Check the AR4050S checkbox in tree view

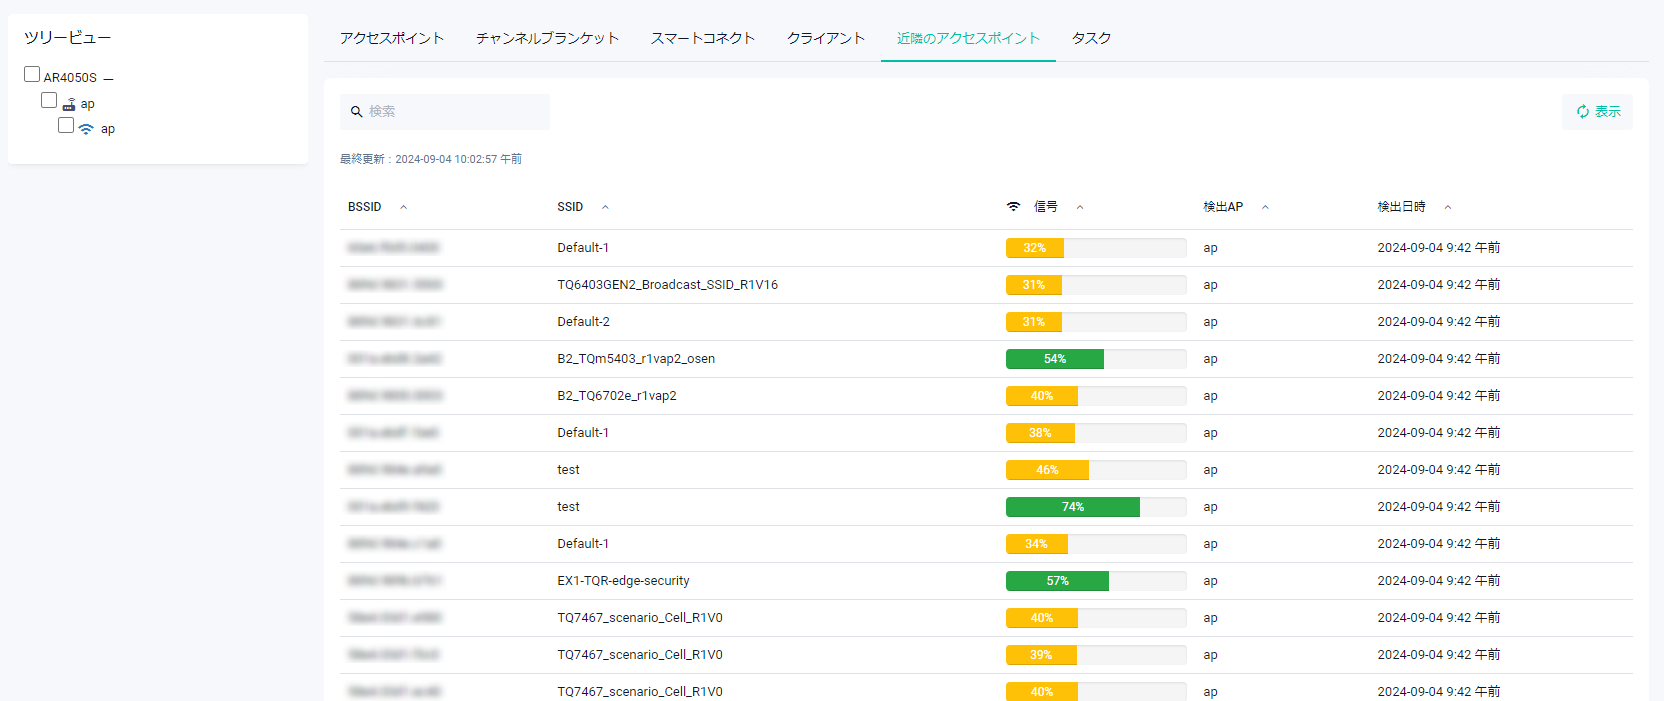click(32, 75)
